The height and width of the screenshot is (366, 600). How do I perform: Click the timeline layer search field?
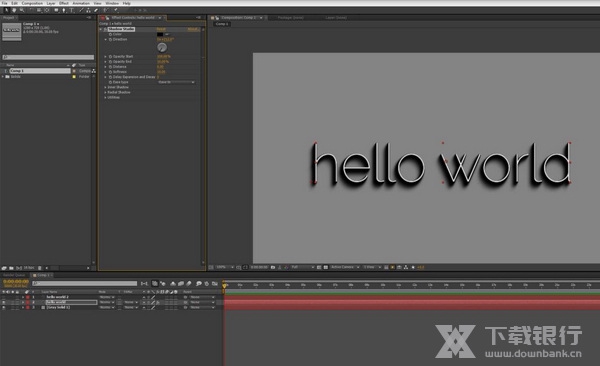click(x=85, y=283)
